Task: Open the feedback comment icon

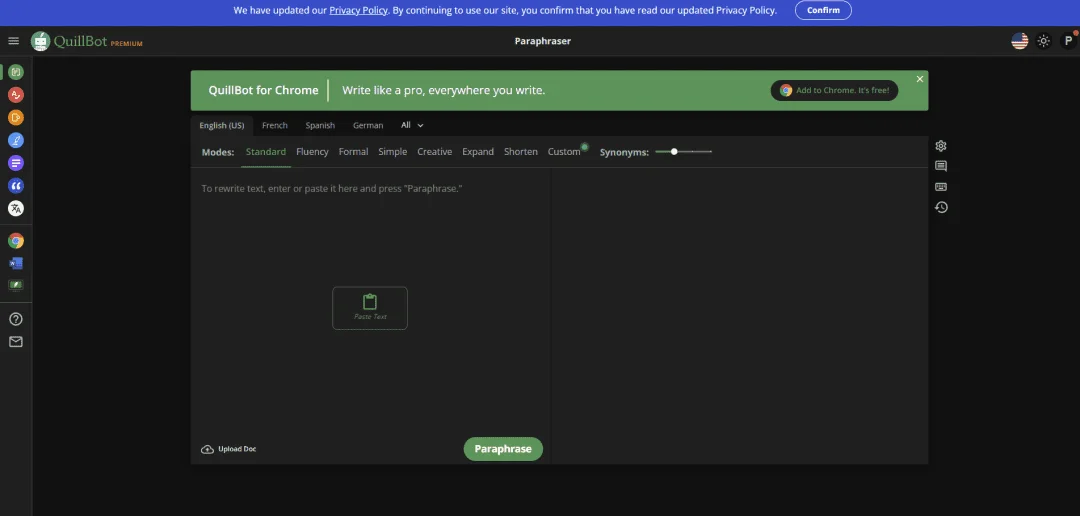Action: point(941,166)
